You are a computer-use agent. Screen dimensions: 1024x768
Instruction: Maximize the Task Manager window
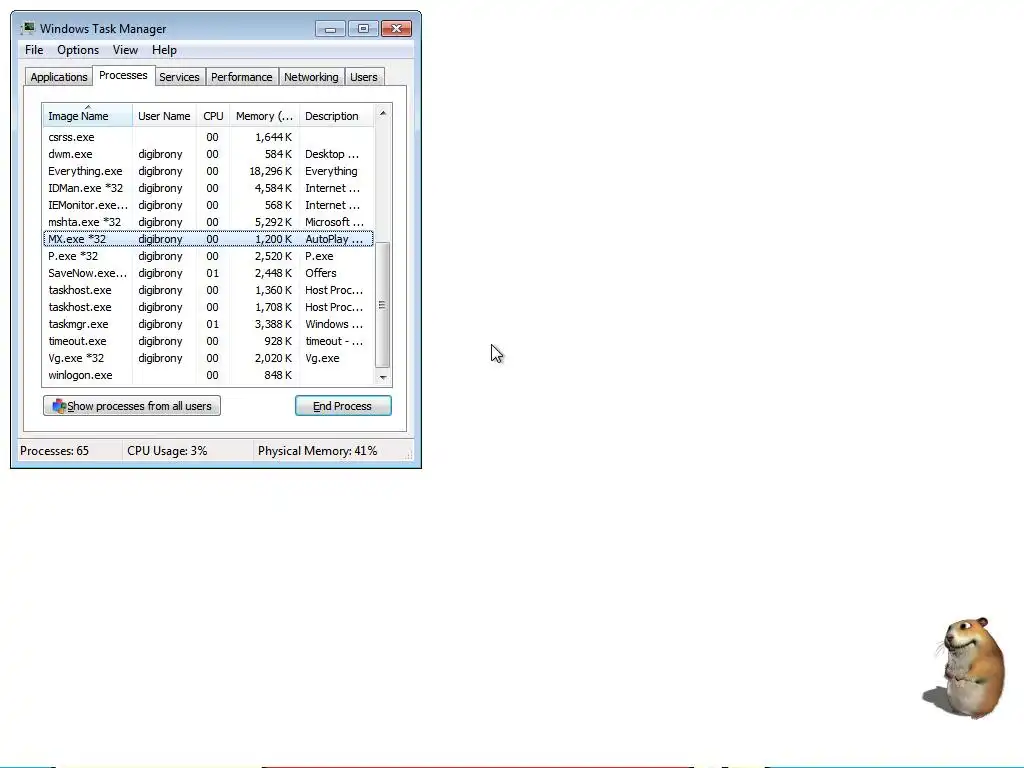(363, 29)
